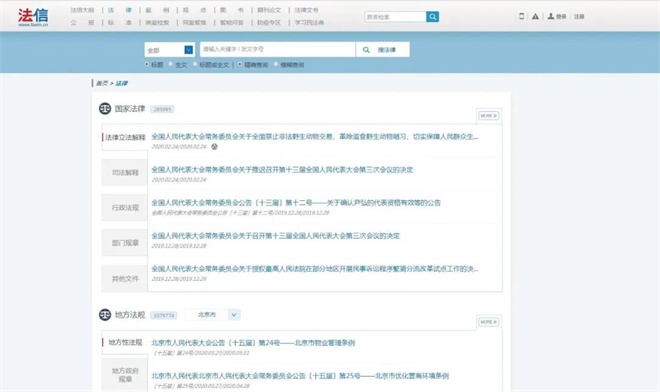Open the 授权最高人民法院 民事诉讼程序 pilot link
660x392 pixels.
click(x=315, y=269)
